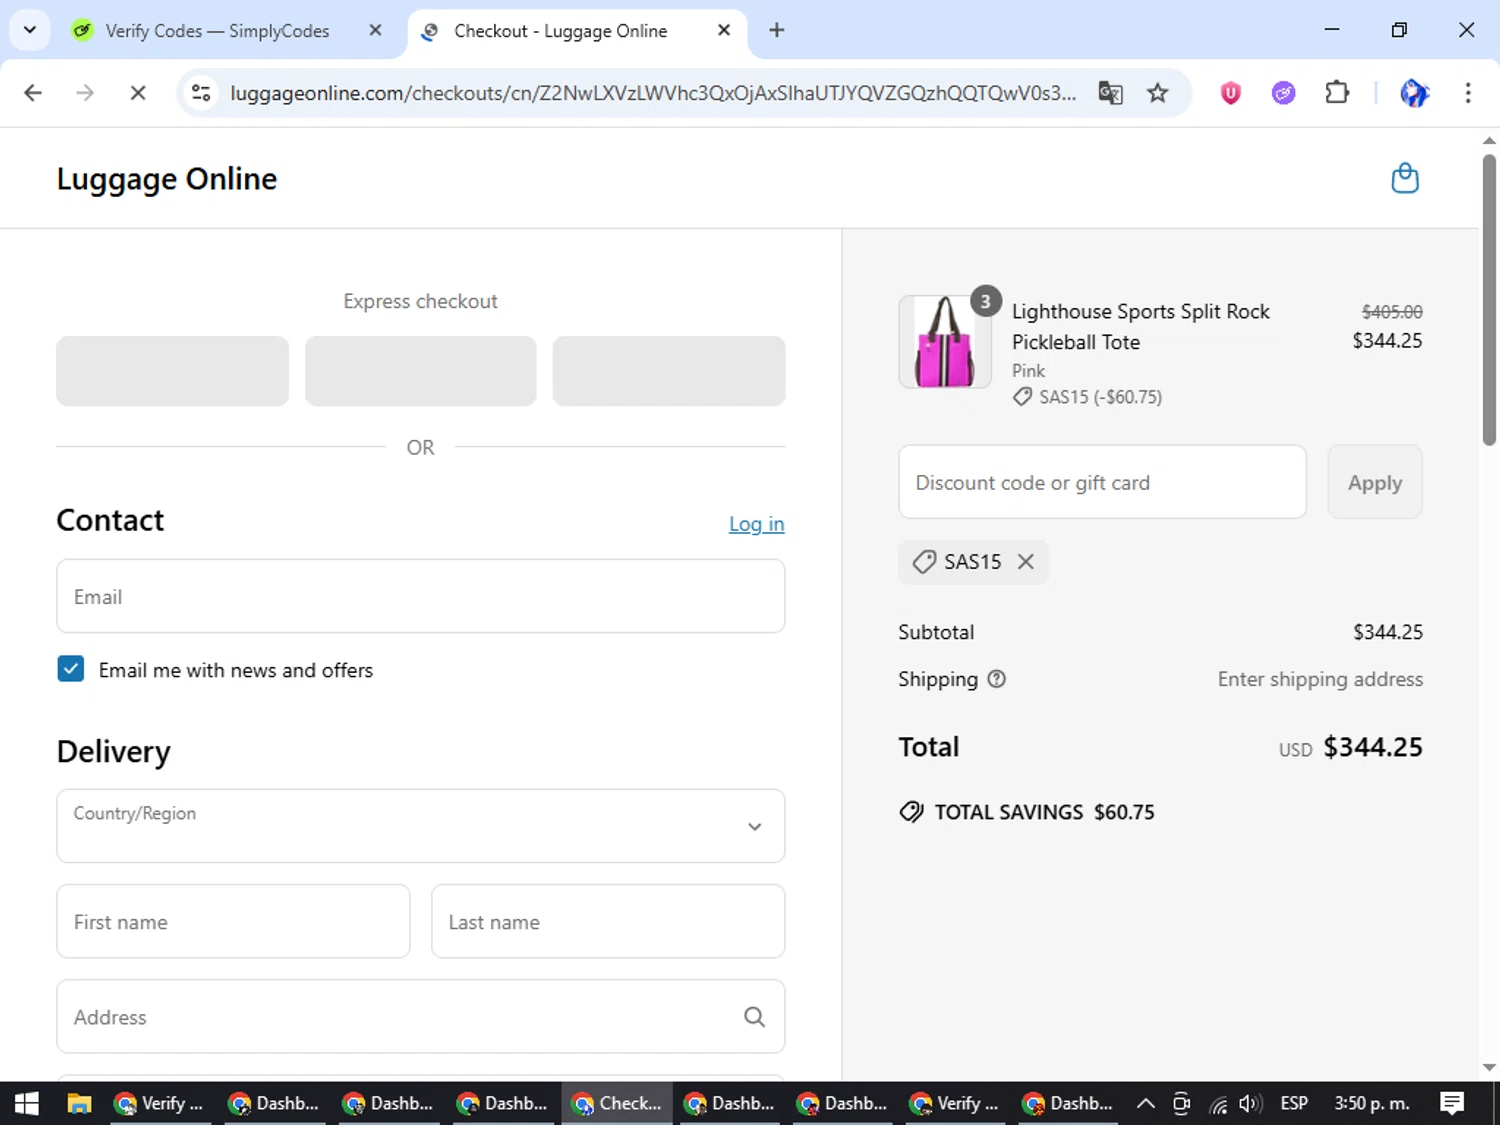Click the translate page icon

pyautogui.click(x=1110, y=93)
